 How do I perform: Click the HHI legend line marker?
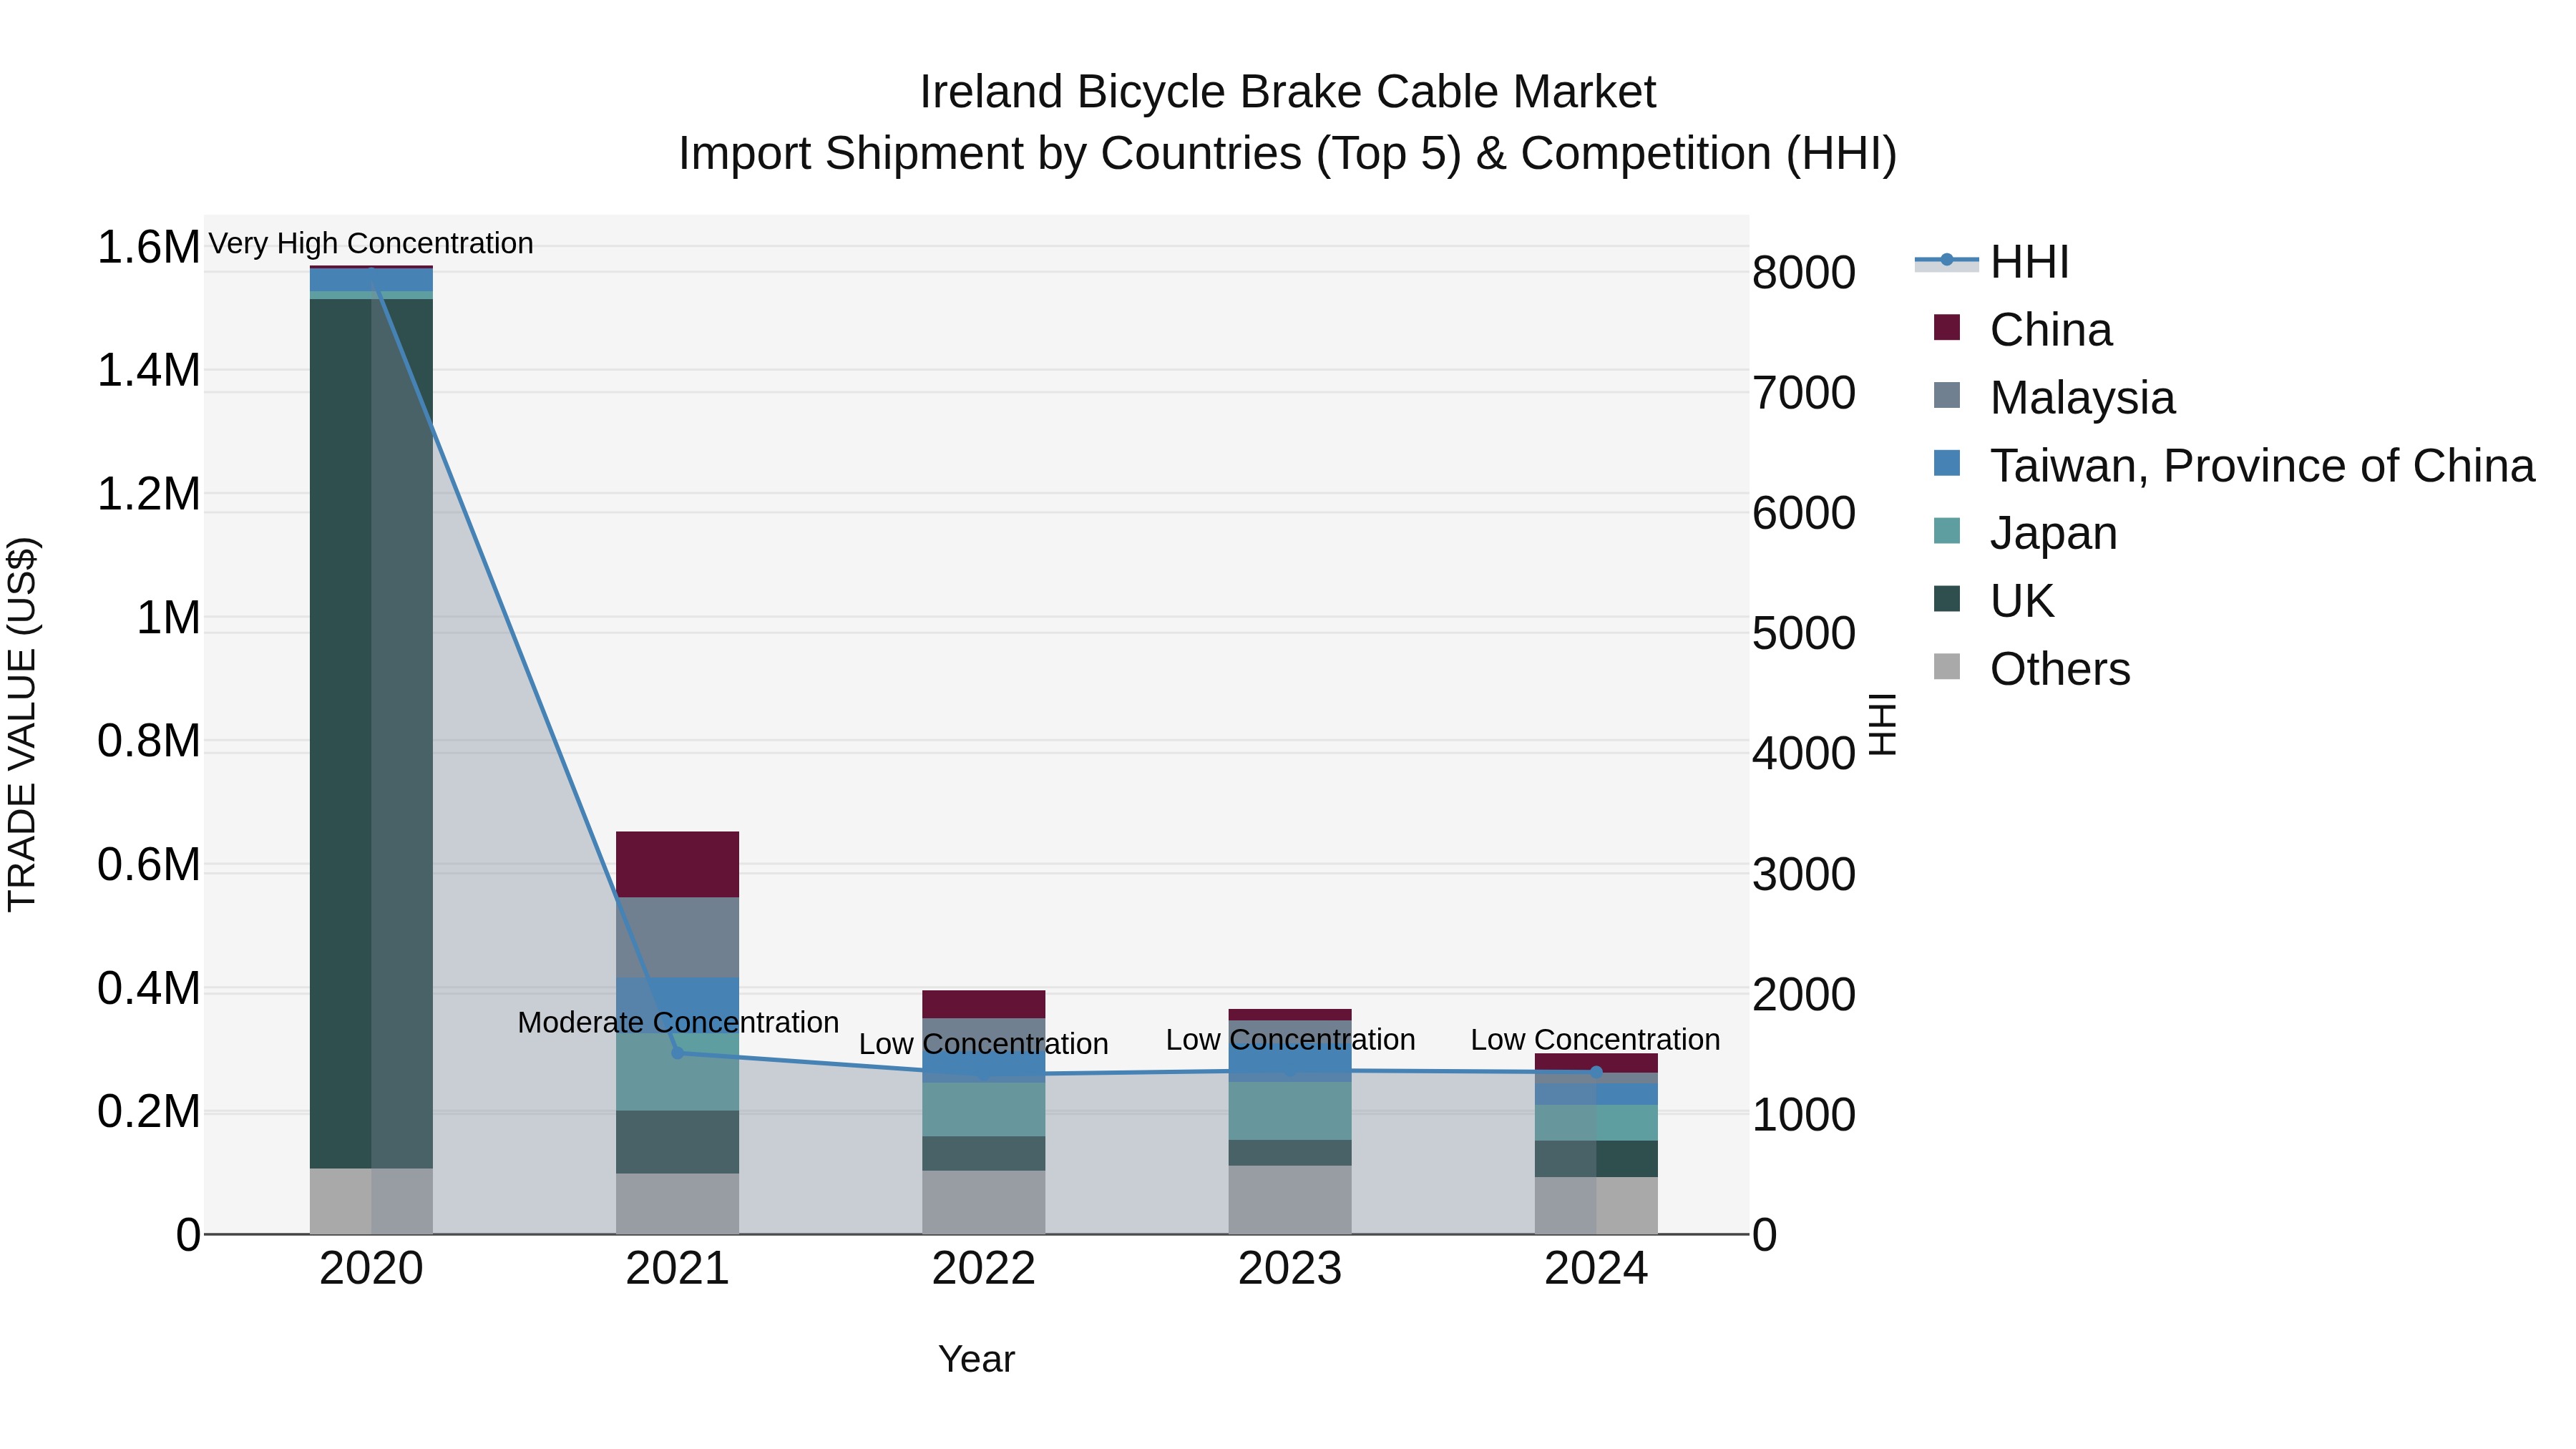coord(1946,261)
